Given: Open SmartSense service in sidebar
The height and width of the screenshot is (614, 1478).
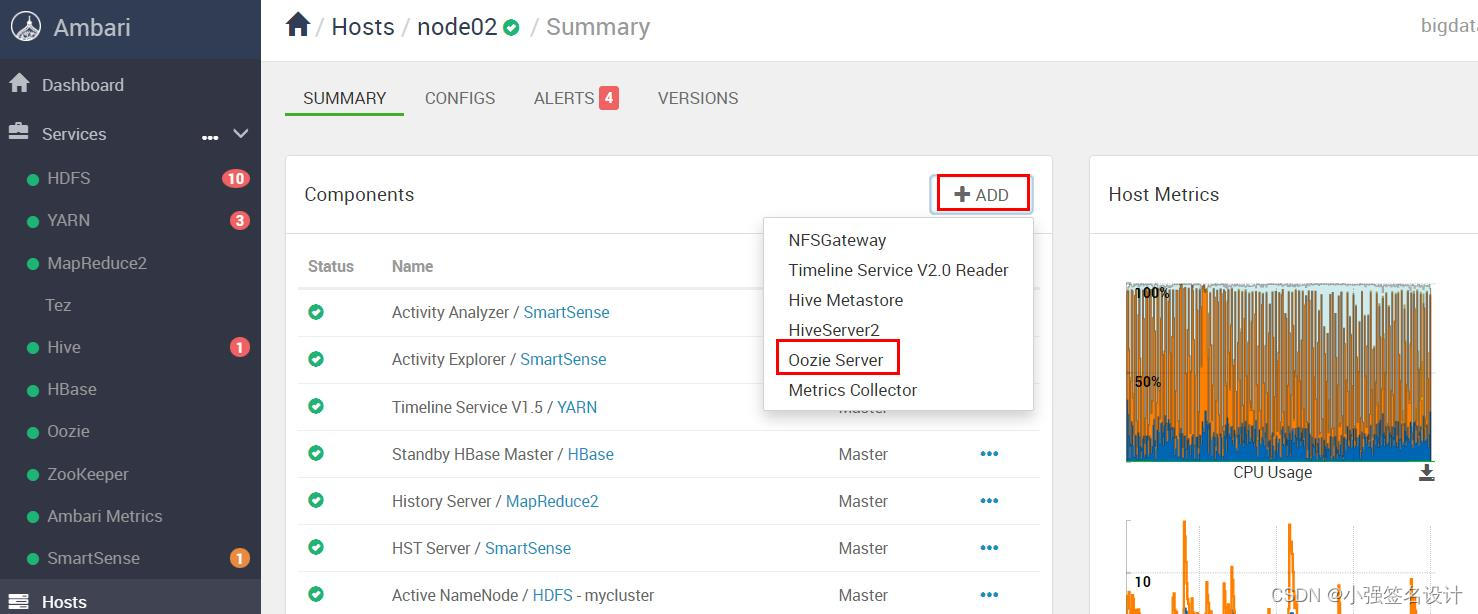Looking at the screenshot, I should pos(94,558).
